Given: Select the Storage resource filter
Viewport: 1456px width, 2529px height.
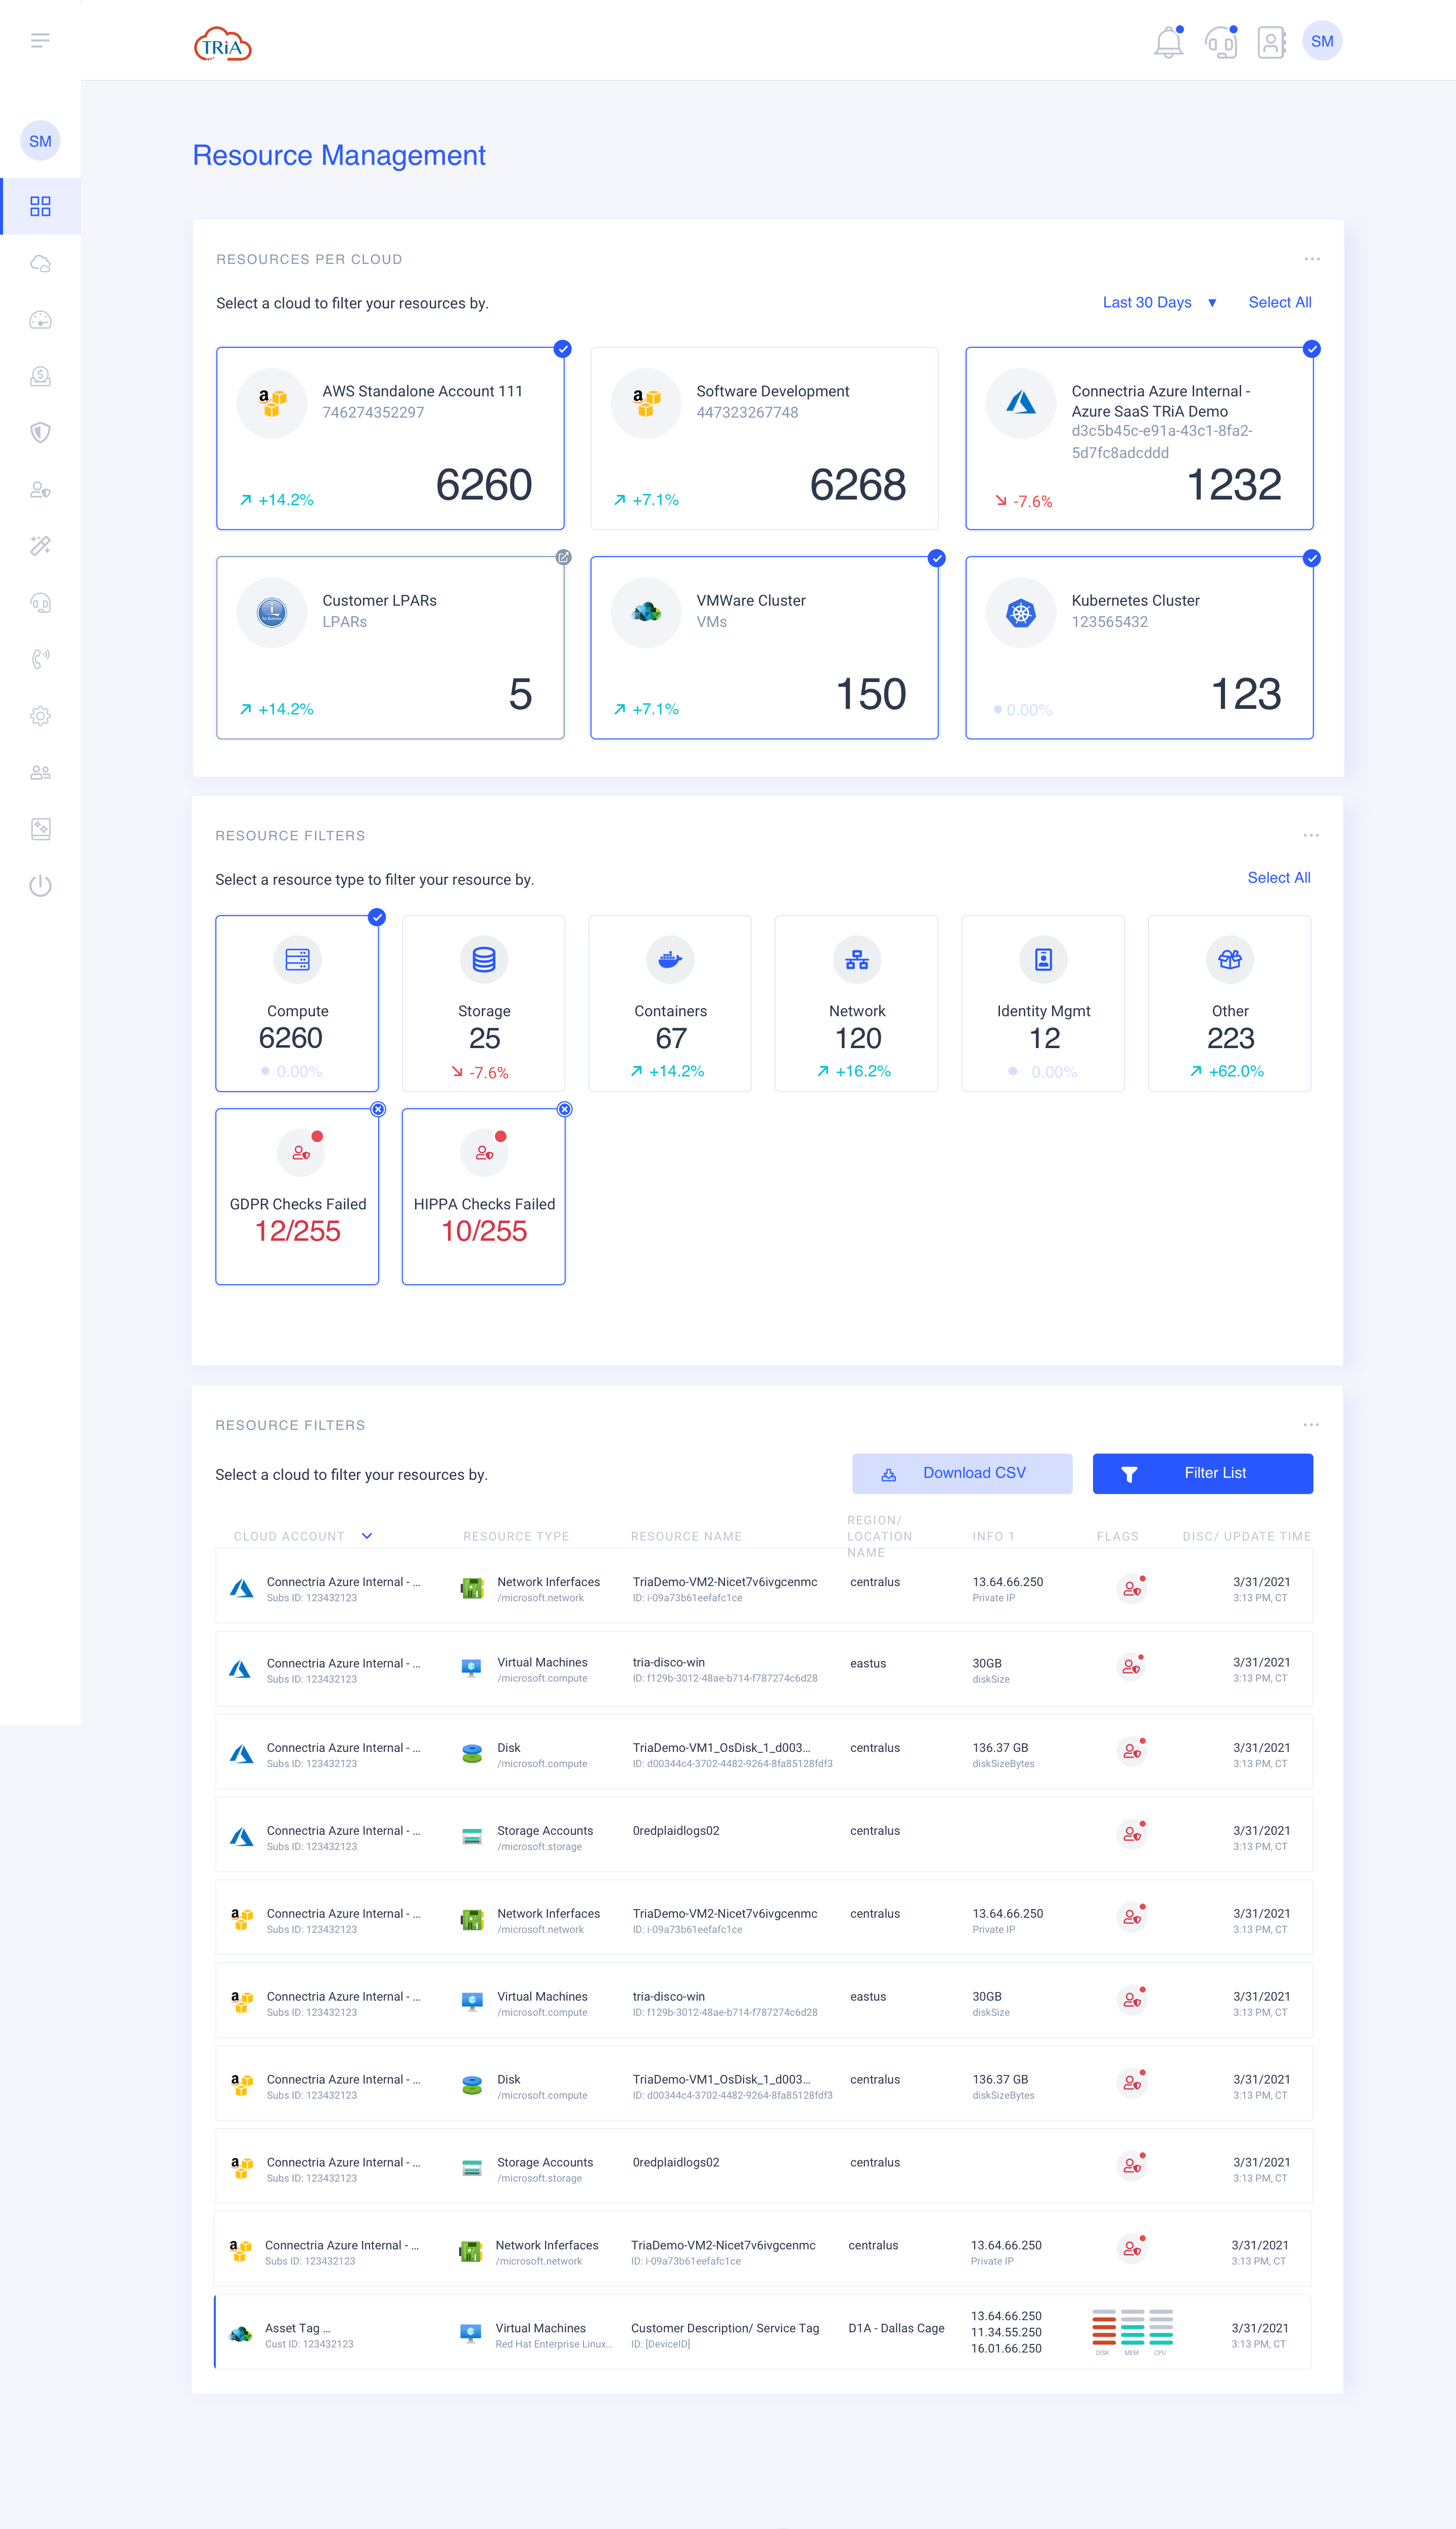Looking at the screenshot, I should coord(483,1003).
